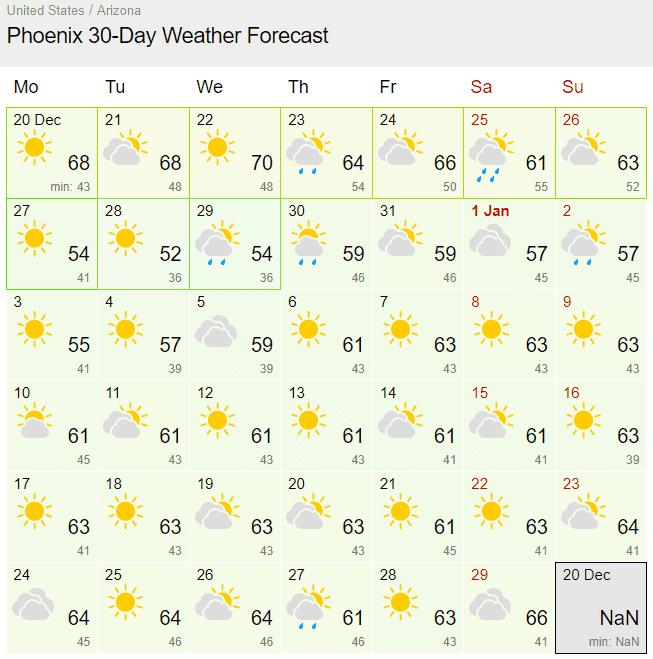
Task: Click the partly cloudy icon on December 21
Action: click(x=125, y=147)
